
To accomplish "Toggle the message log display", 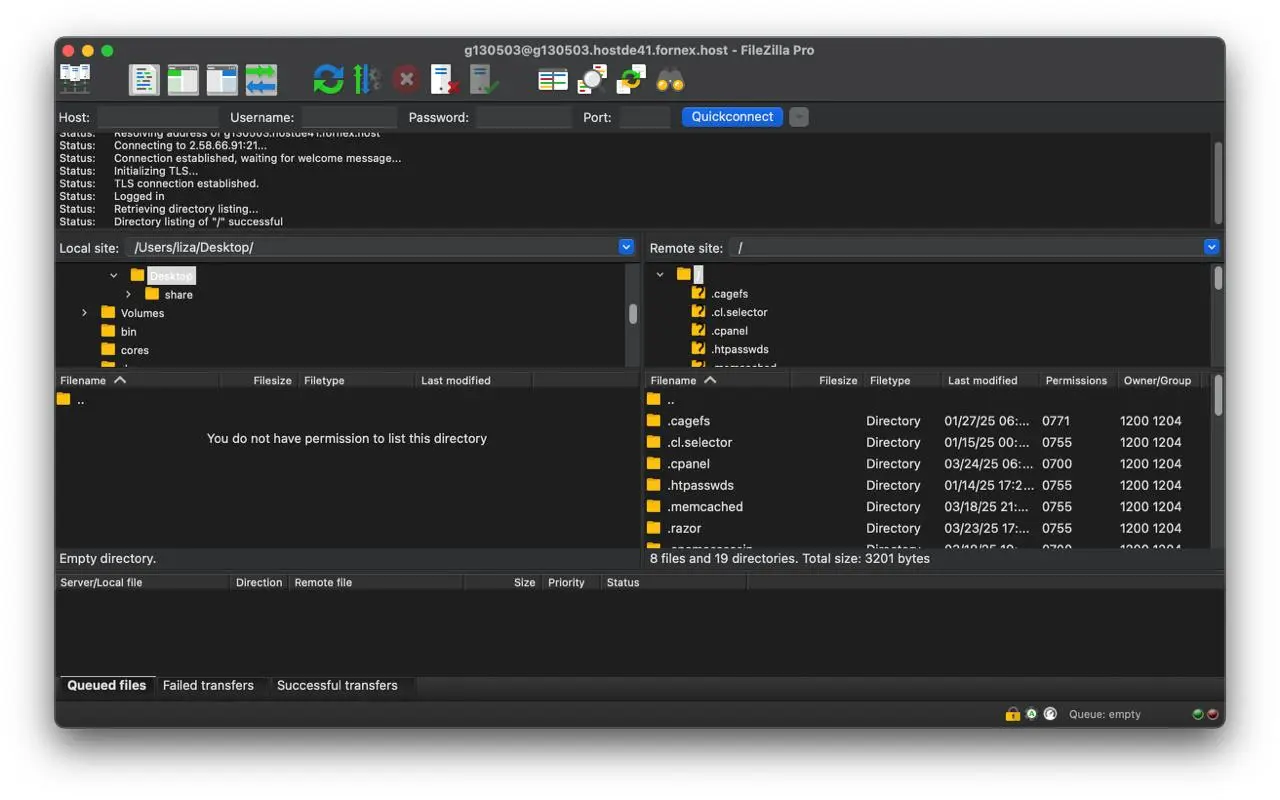I will (144, 79).
